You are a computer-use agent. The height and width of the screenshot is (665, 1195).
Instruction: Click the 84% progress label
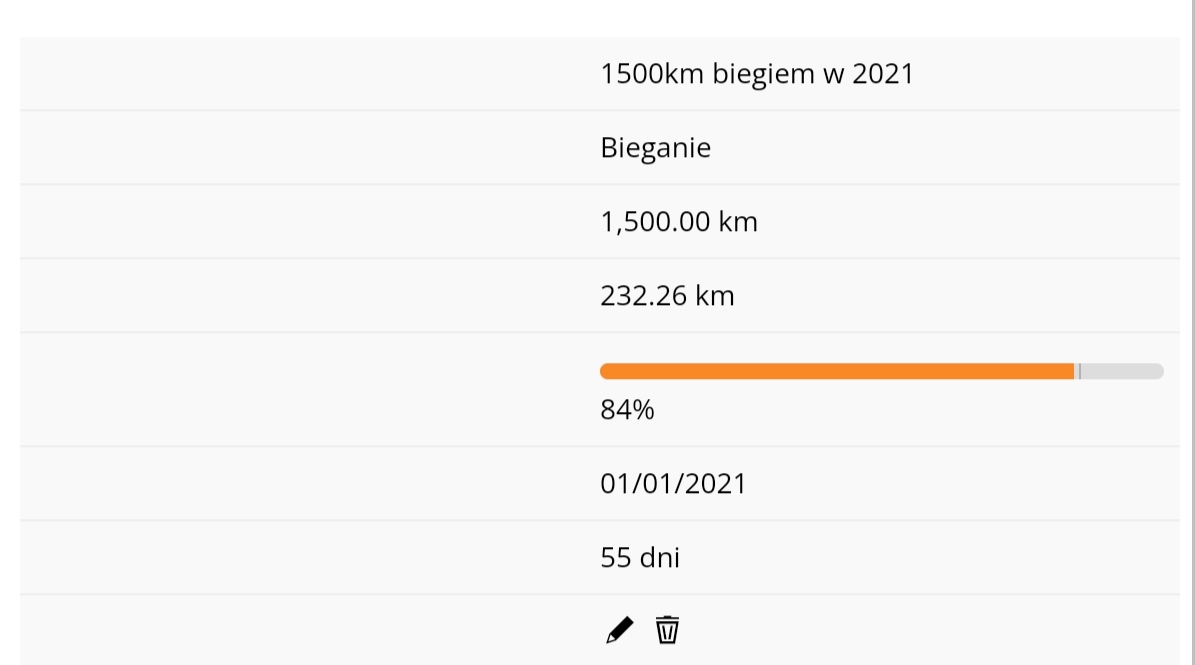pyautogui.click(x=627, y=410)
